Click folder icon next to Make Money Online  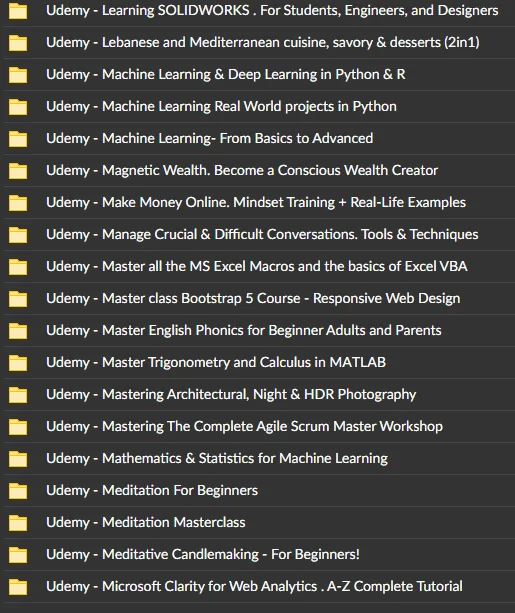coord(18,203)
